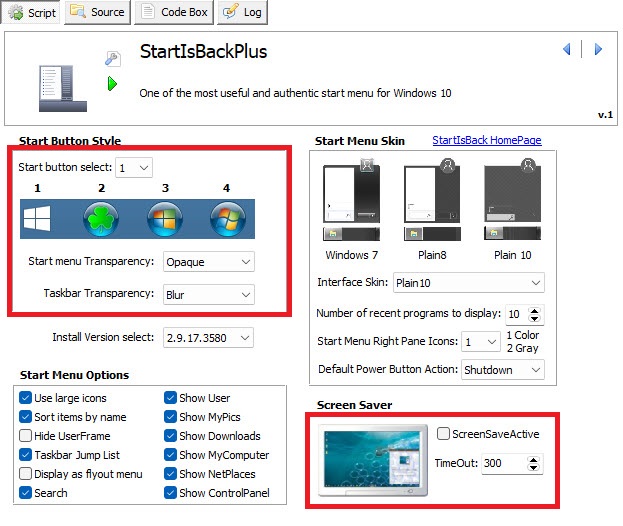Screen dimensions: 623x526
Task: Pick the Windows 10 flat start button image
Action: pyautogui.click(x=37, y=219)
